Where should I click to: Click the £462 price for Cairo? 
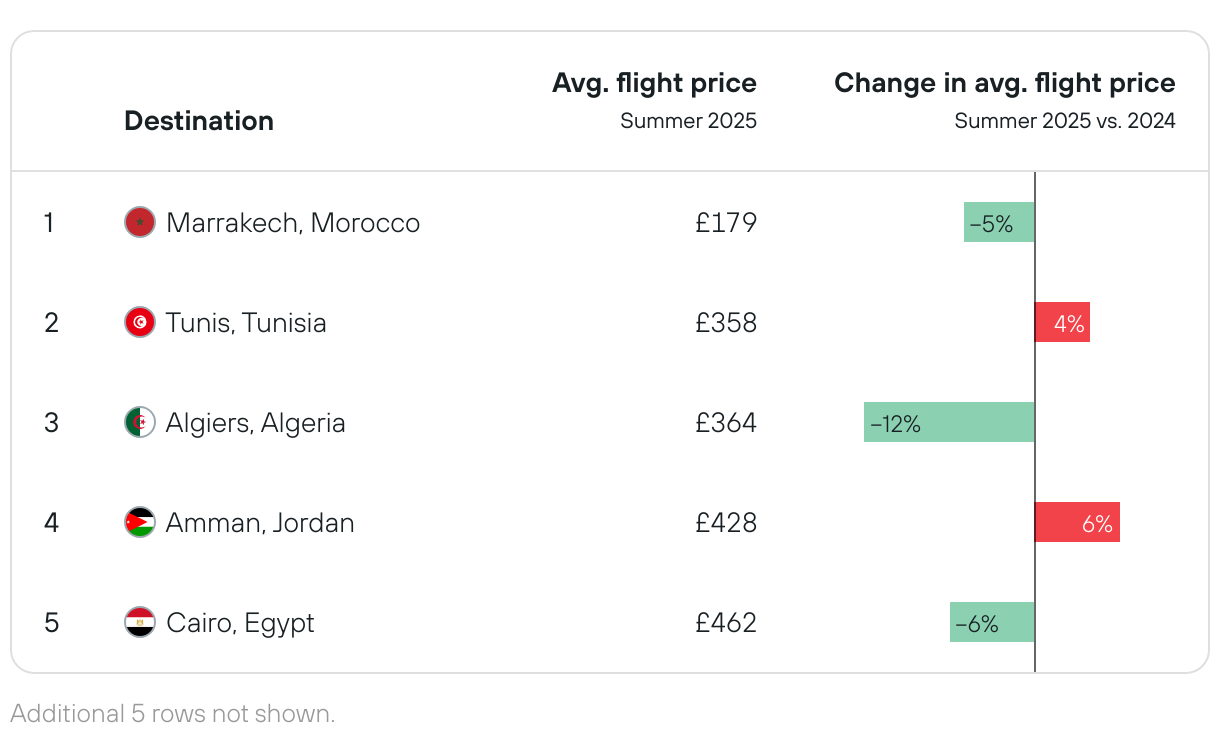pos(726,622)
